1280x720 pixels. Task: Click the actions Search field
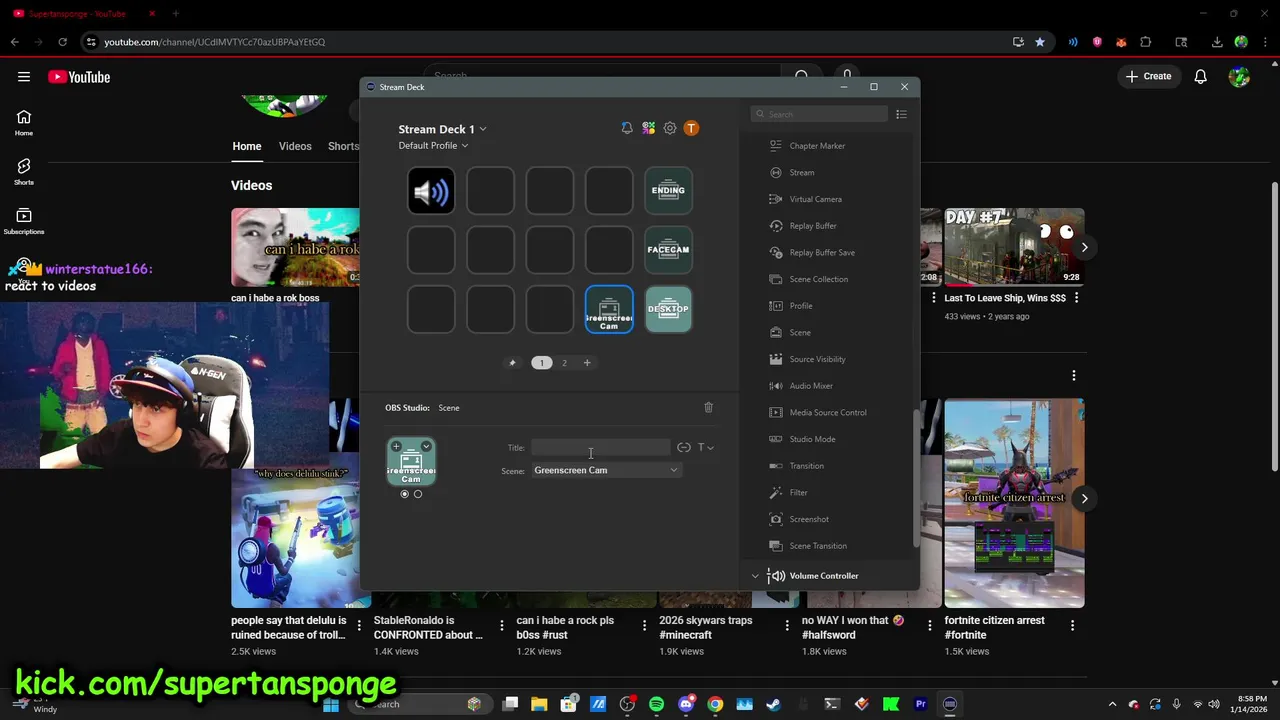[819, 114]
